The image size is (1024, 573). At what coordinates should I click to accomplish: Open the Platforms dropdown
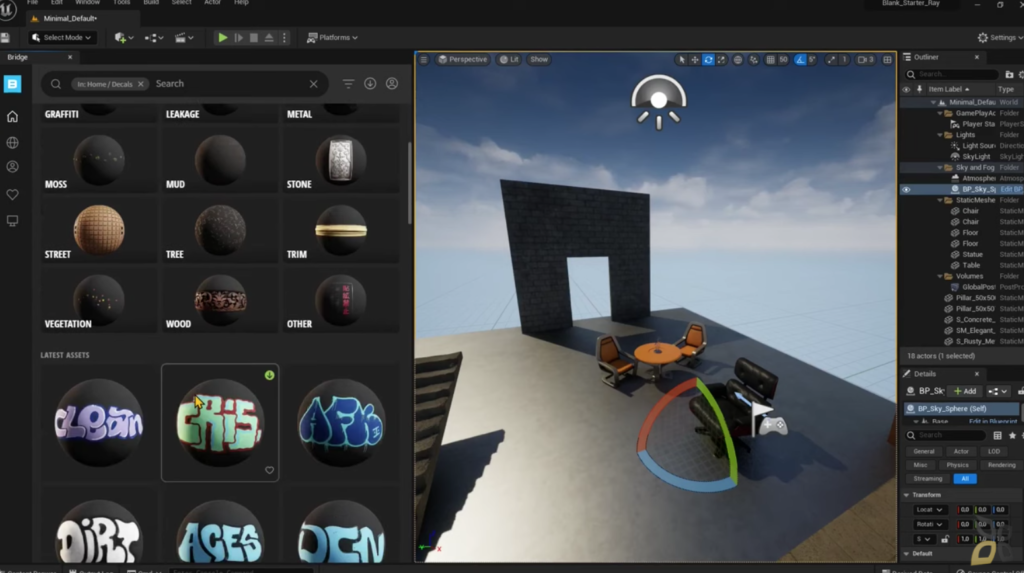pyautogui.click(x=332, y=38)
